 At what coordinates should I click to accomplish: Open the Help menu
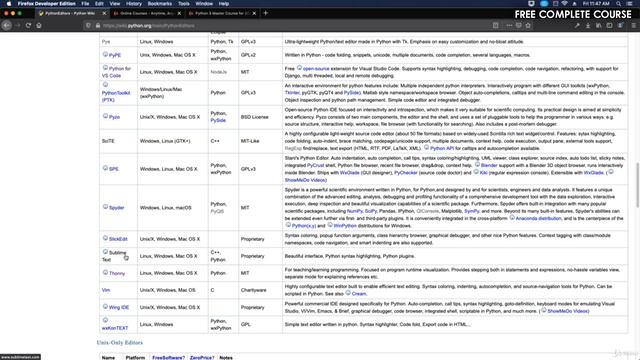coord(224,4)
